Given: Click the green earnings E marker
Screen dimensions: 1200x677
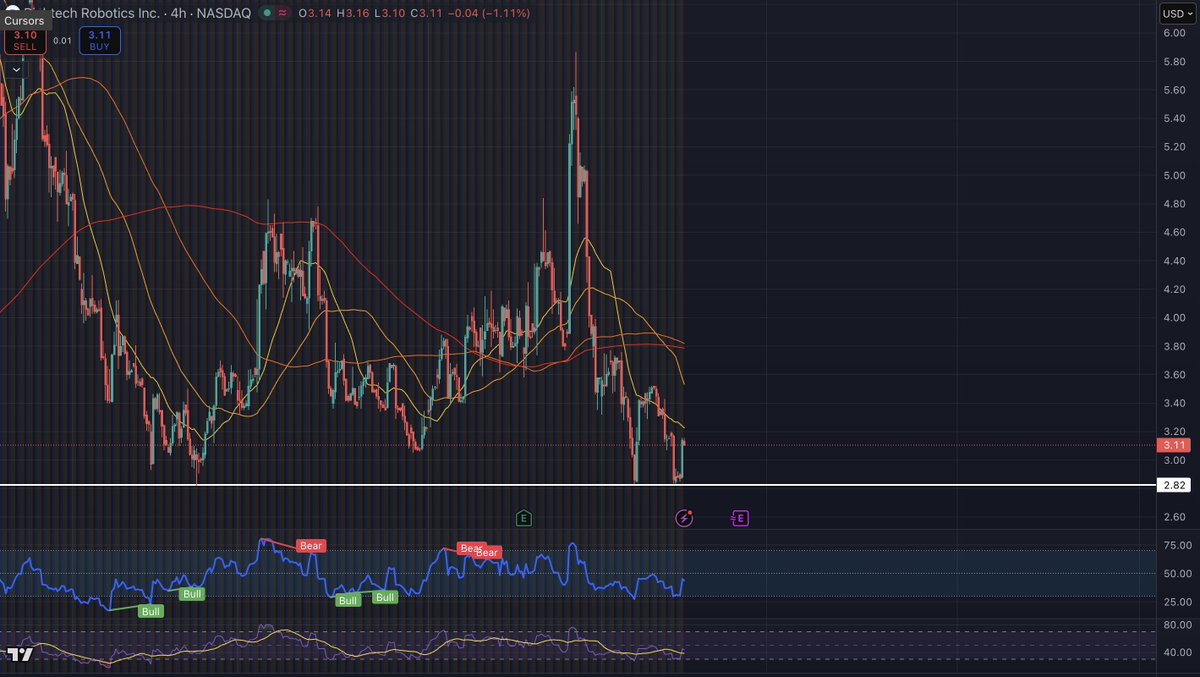Looking at the screenshot, I should click(x=523, y=518).
